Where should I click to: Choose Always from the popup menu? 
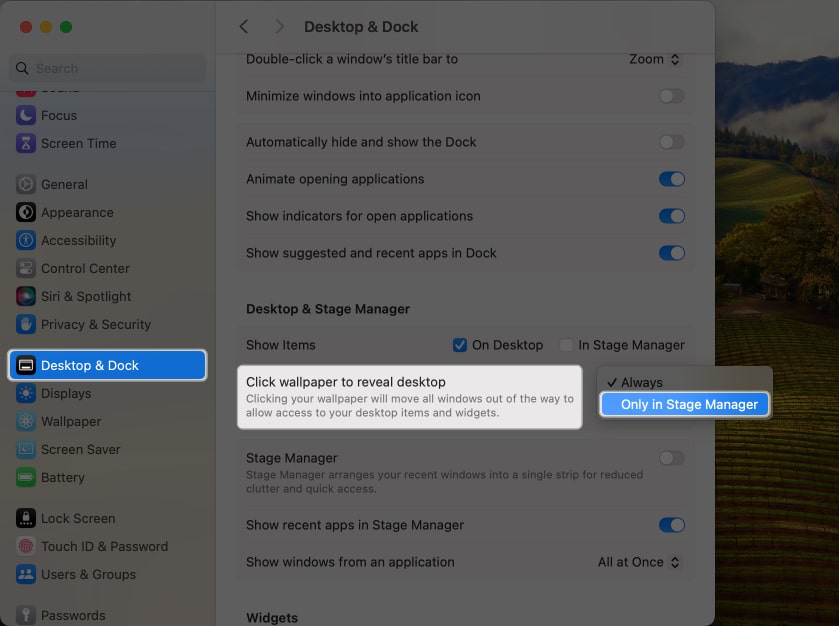[685, 382]
